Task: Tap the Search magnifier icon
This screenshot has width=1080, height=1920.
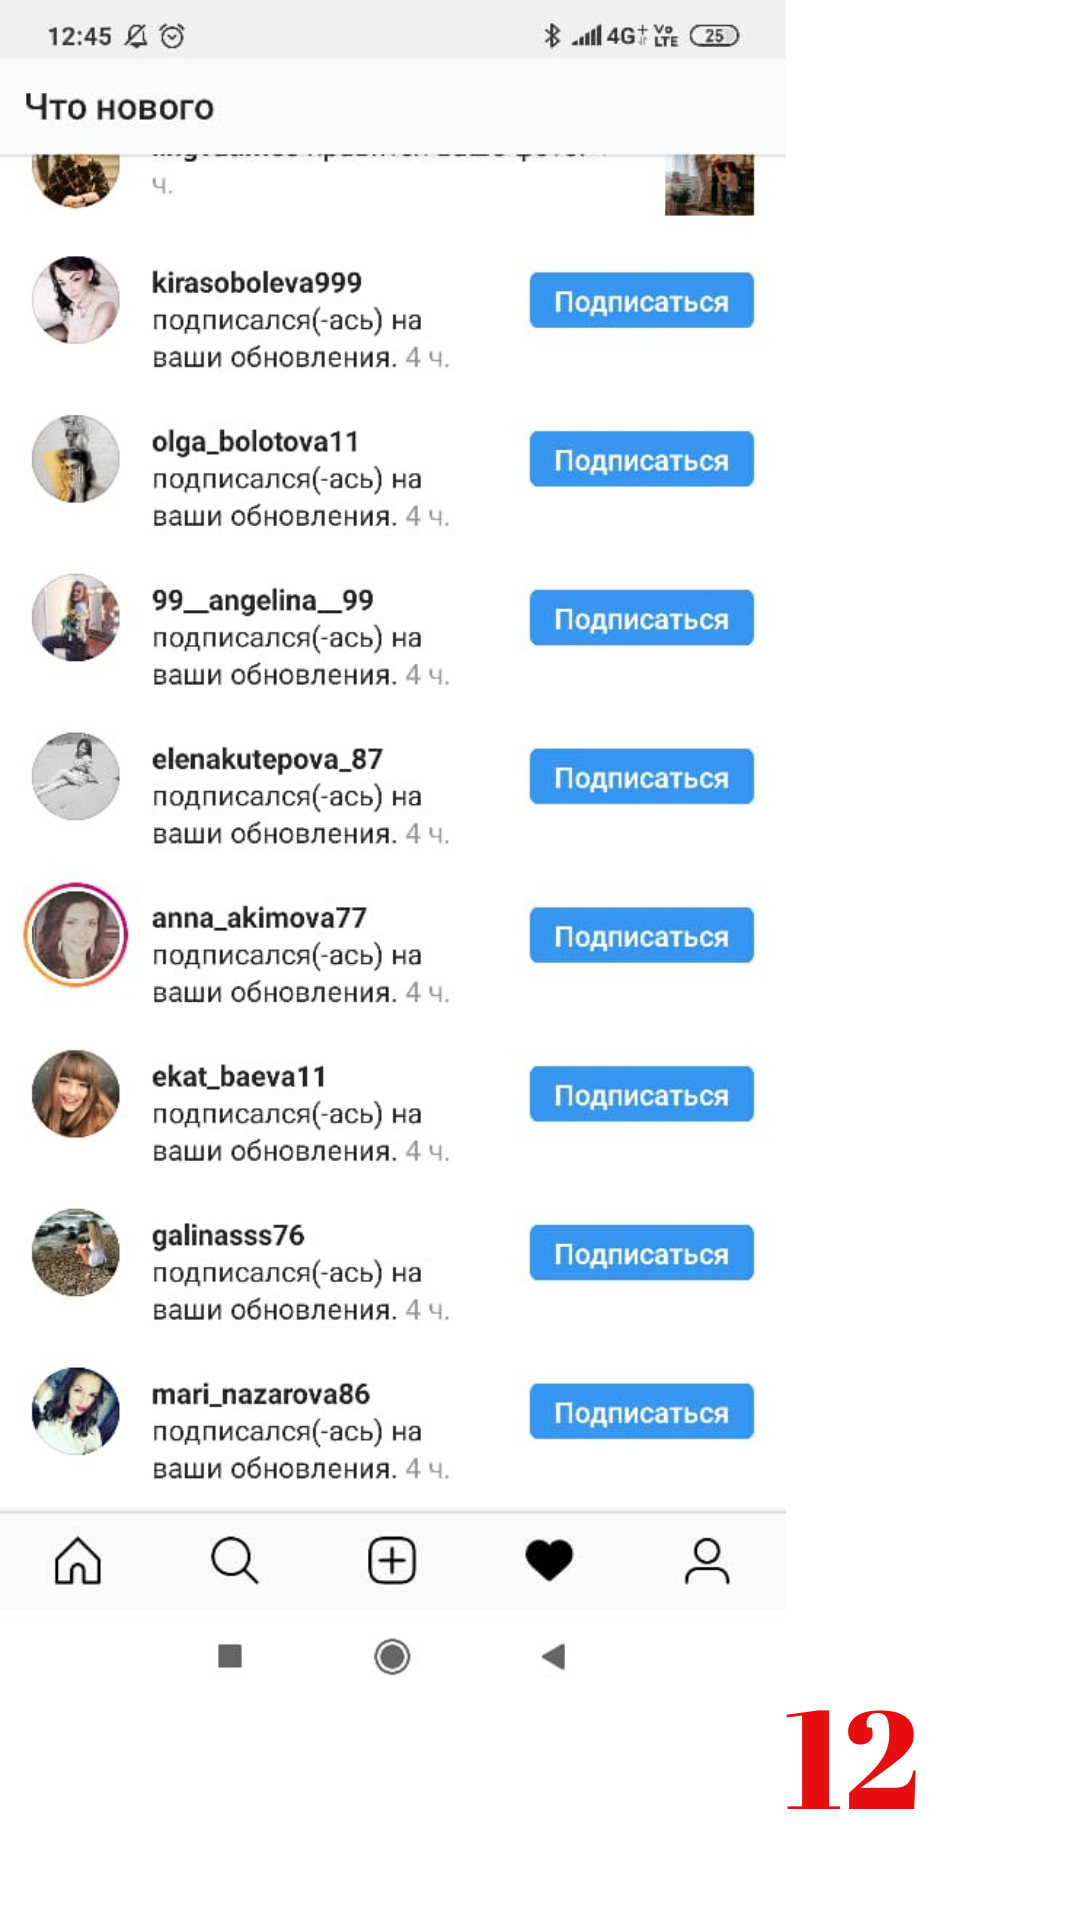Action: pos(235,1560)
